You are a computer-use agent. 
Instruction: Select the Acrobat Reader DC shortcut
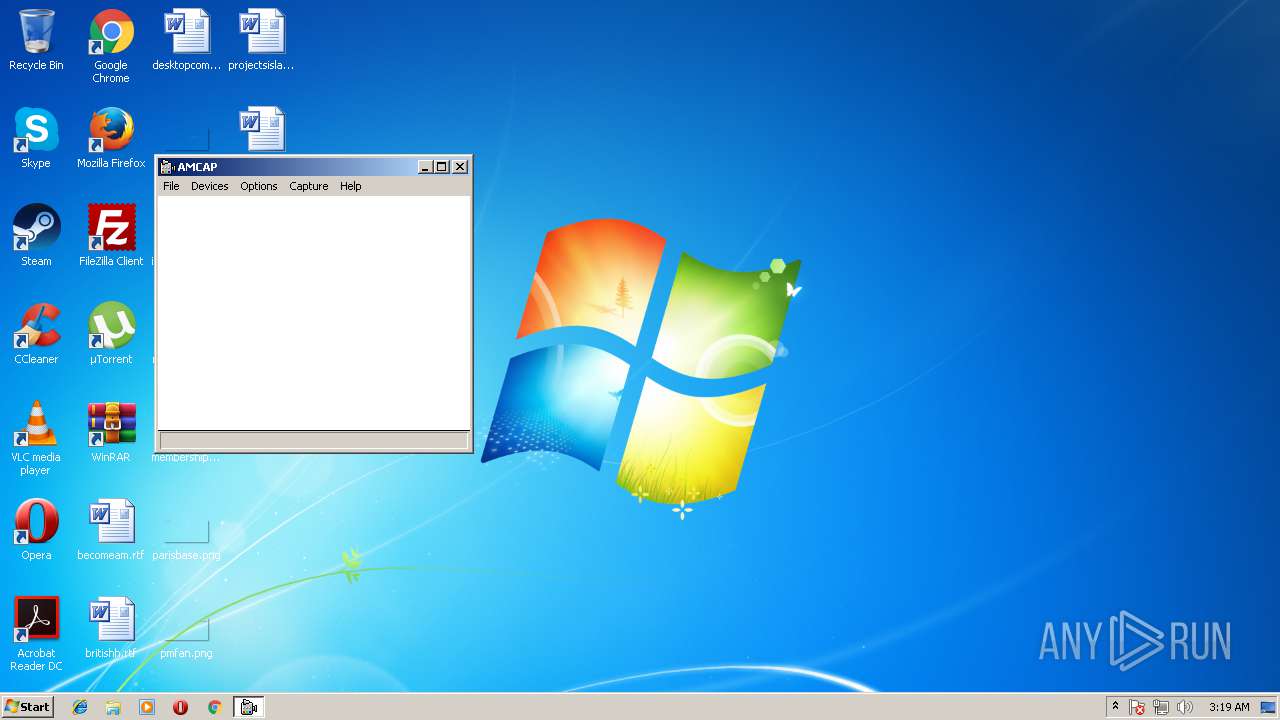(36, 634)
